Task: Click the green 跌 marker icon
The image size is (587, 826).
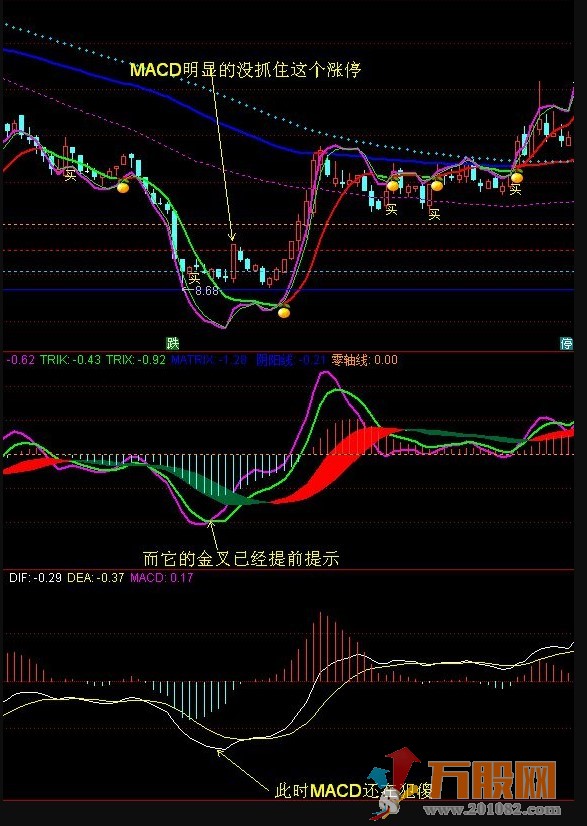Action: (x=173, y=343)
